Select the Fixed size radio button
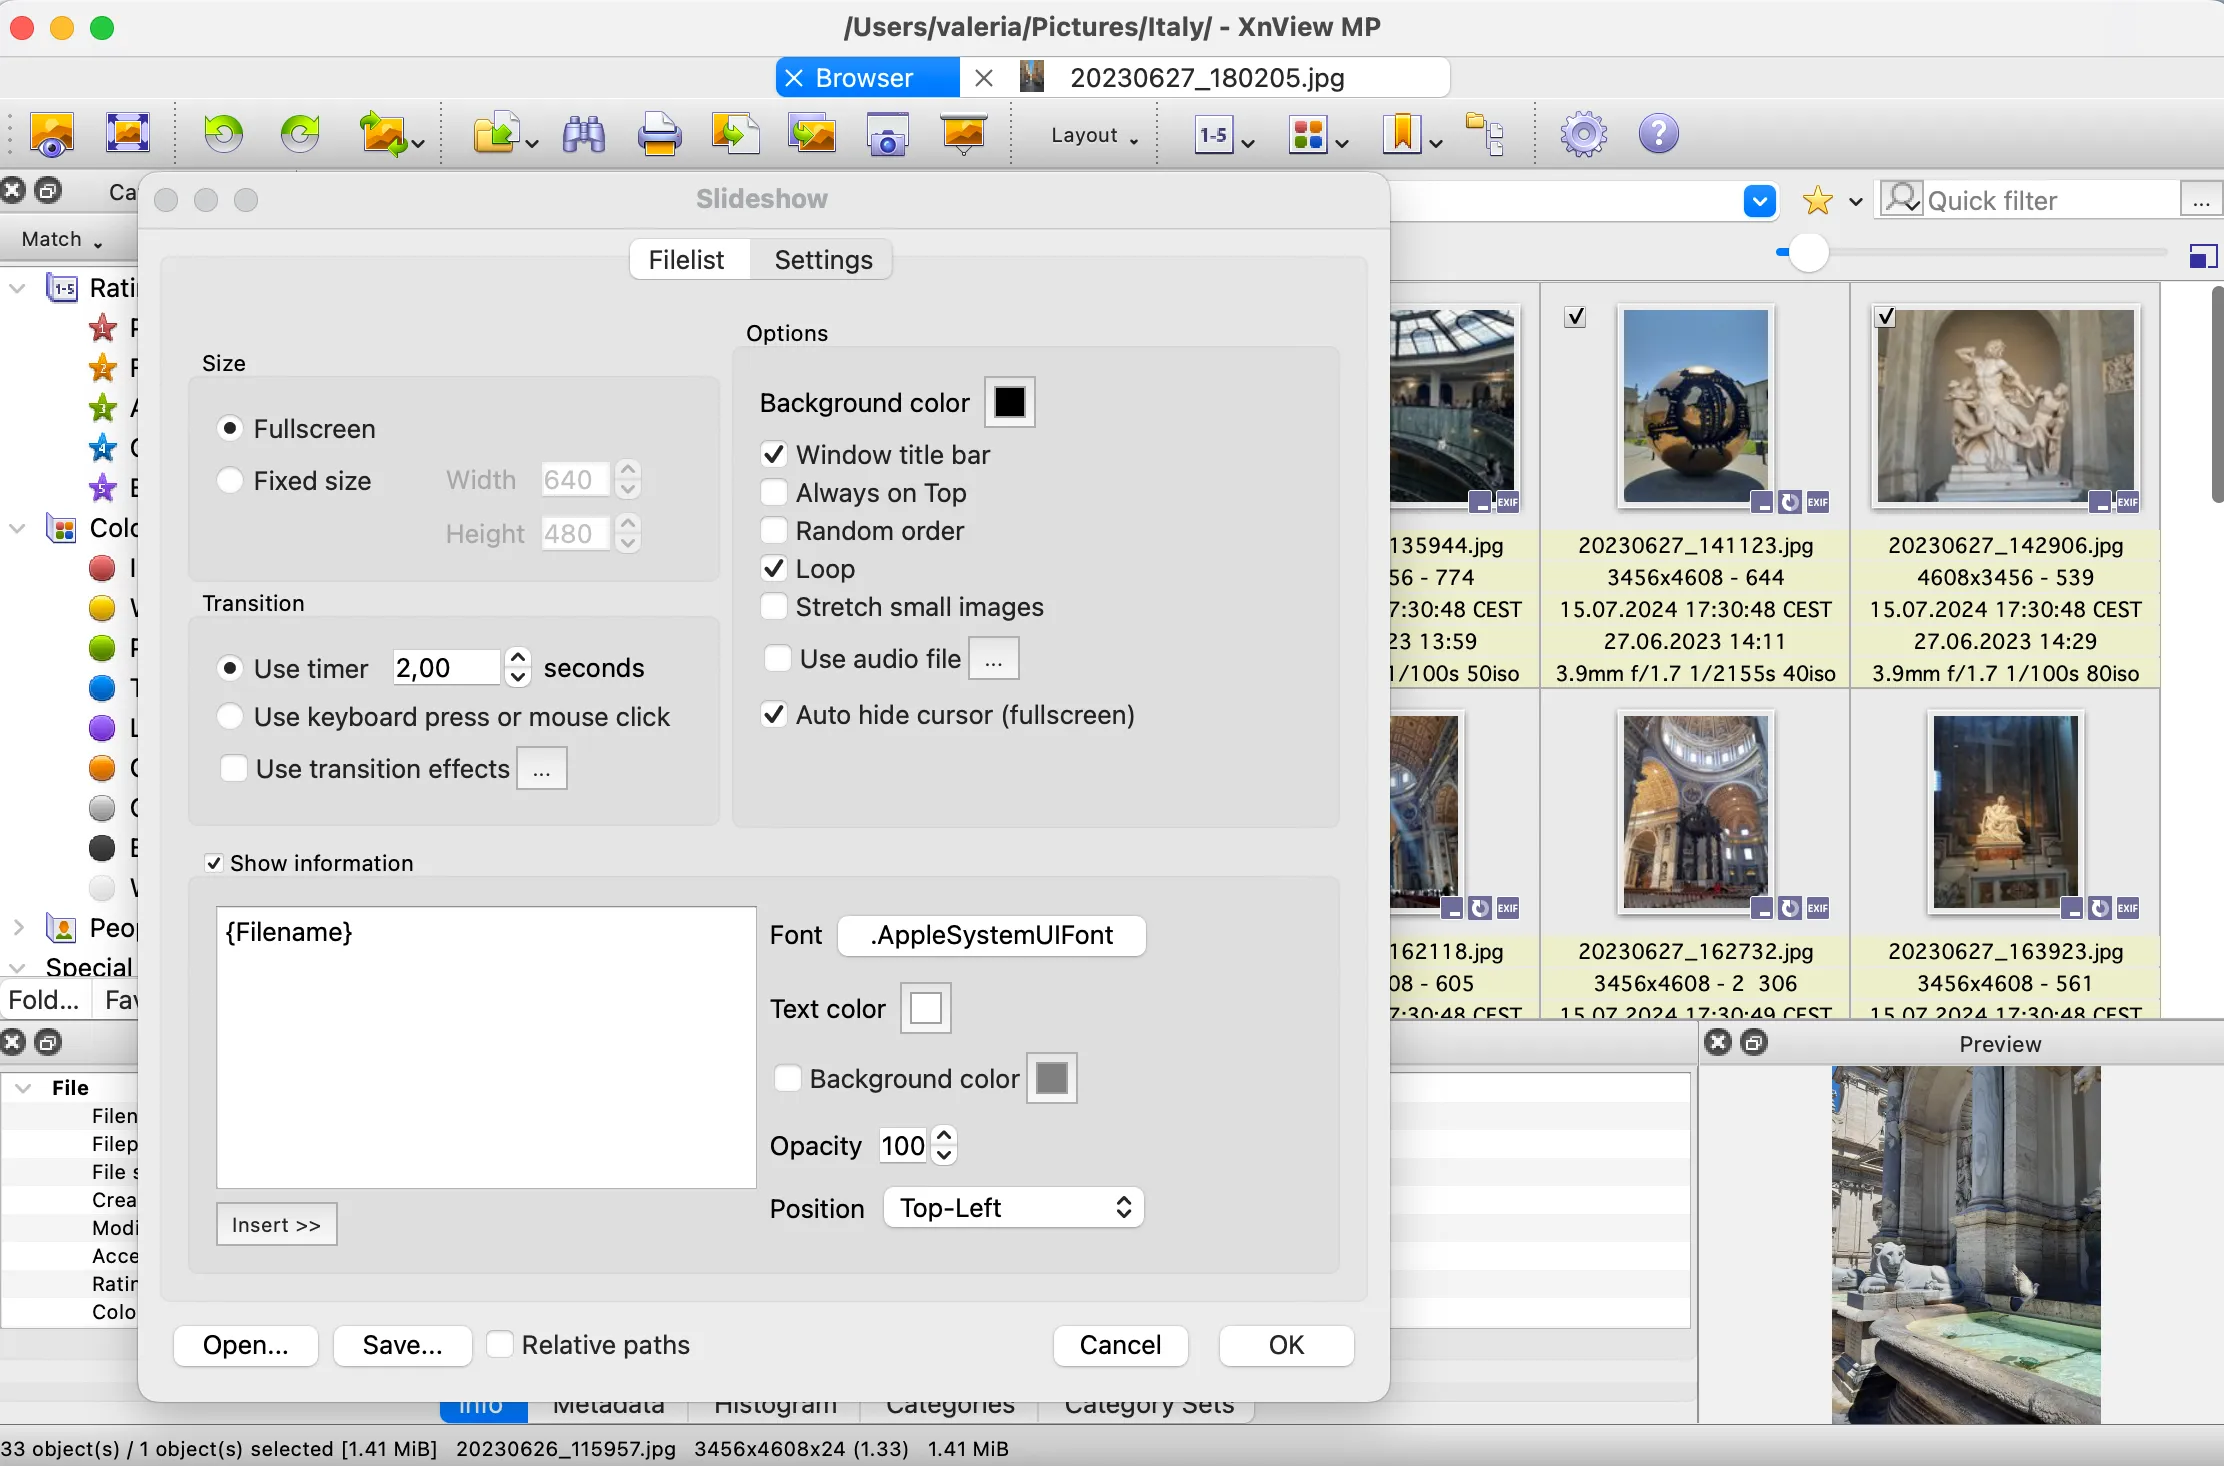 (x=231, y=480)
